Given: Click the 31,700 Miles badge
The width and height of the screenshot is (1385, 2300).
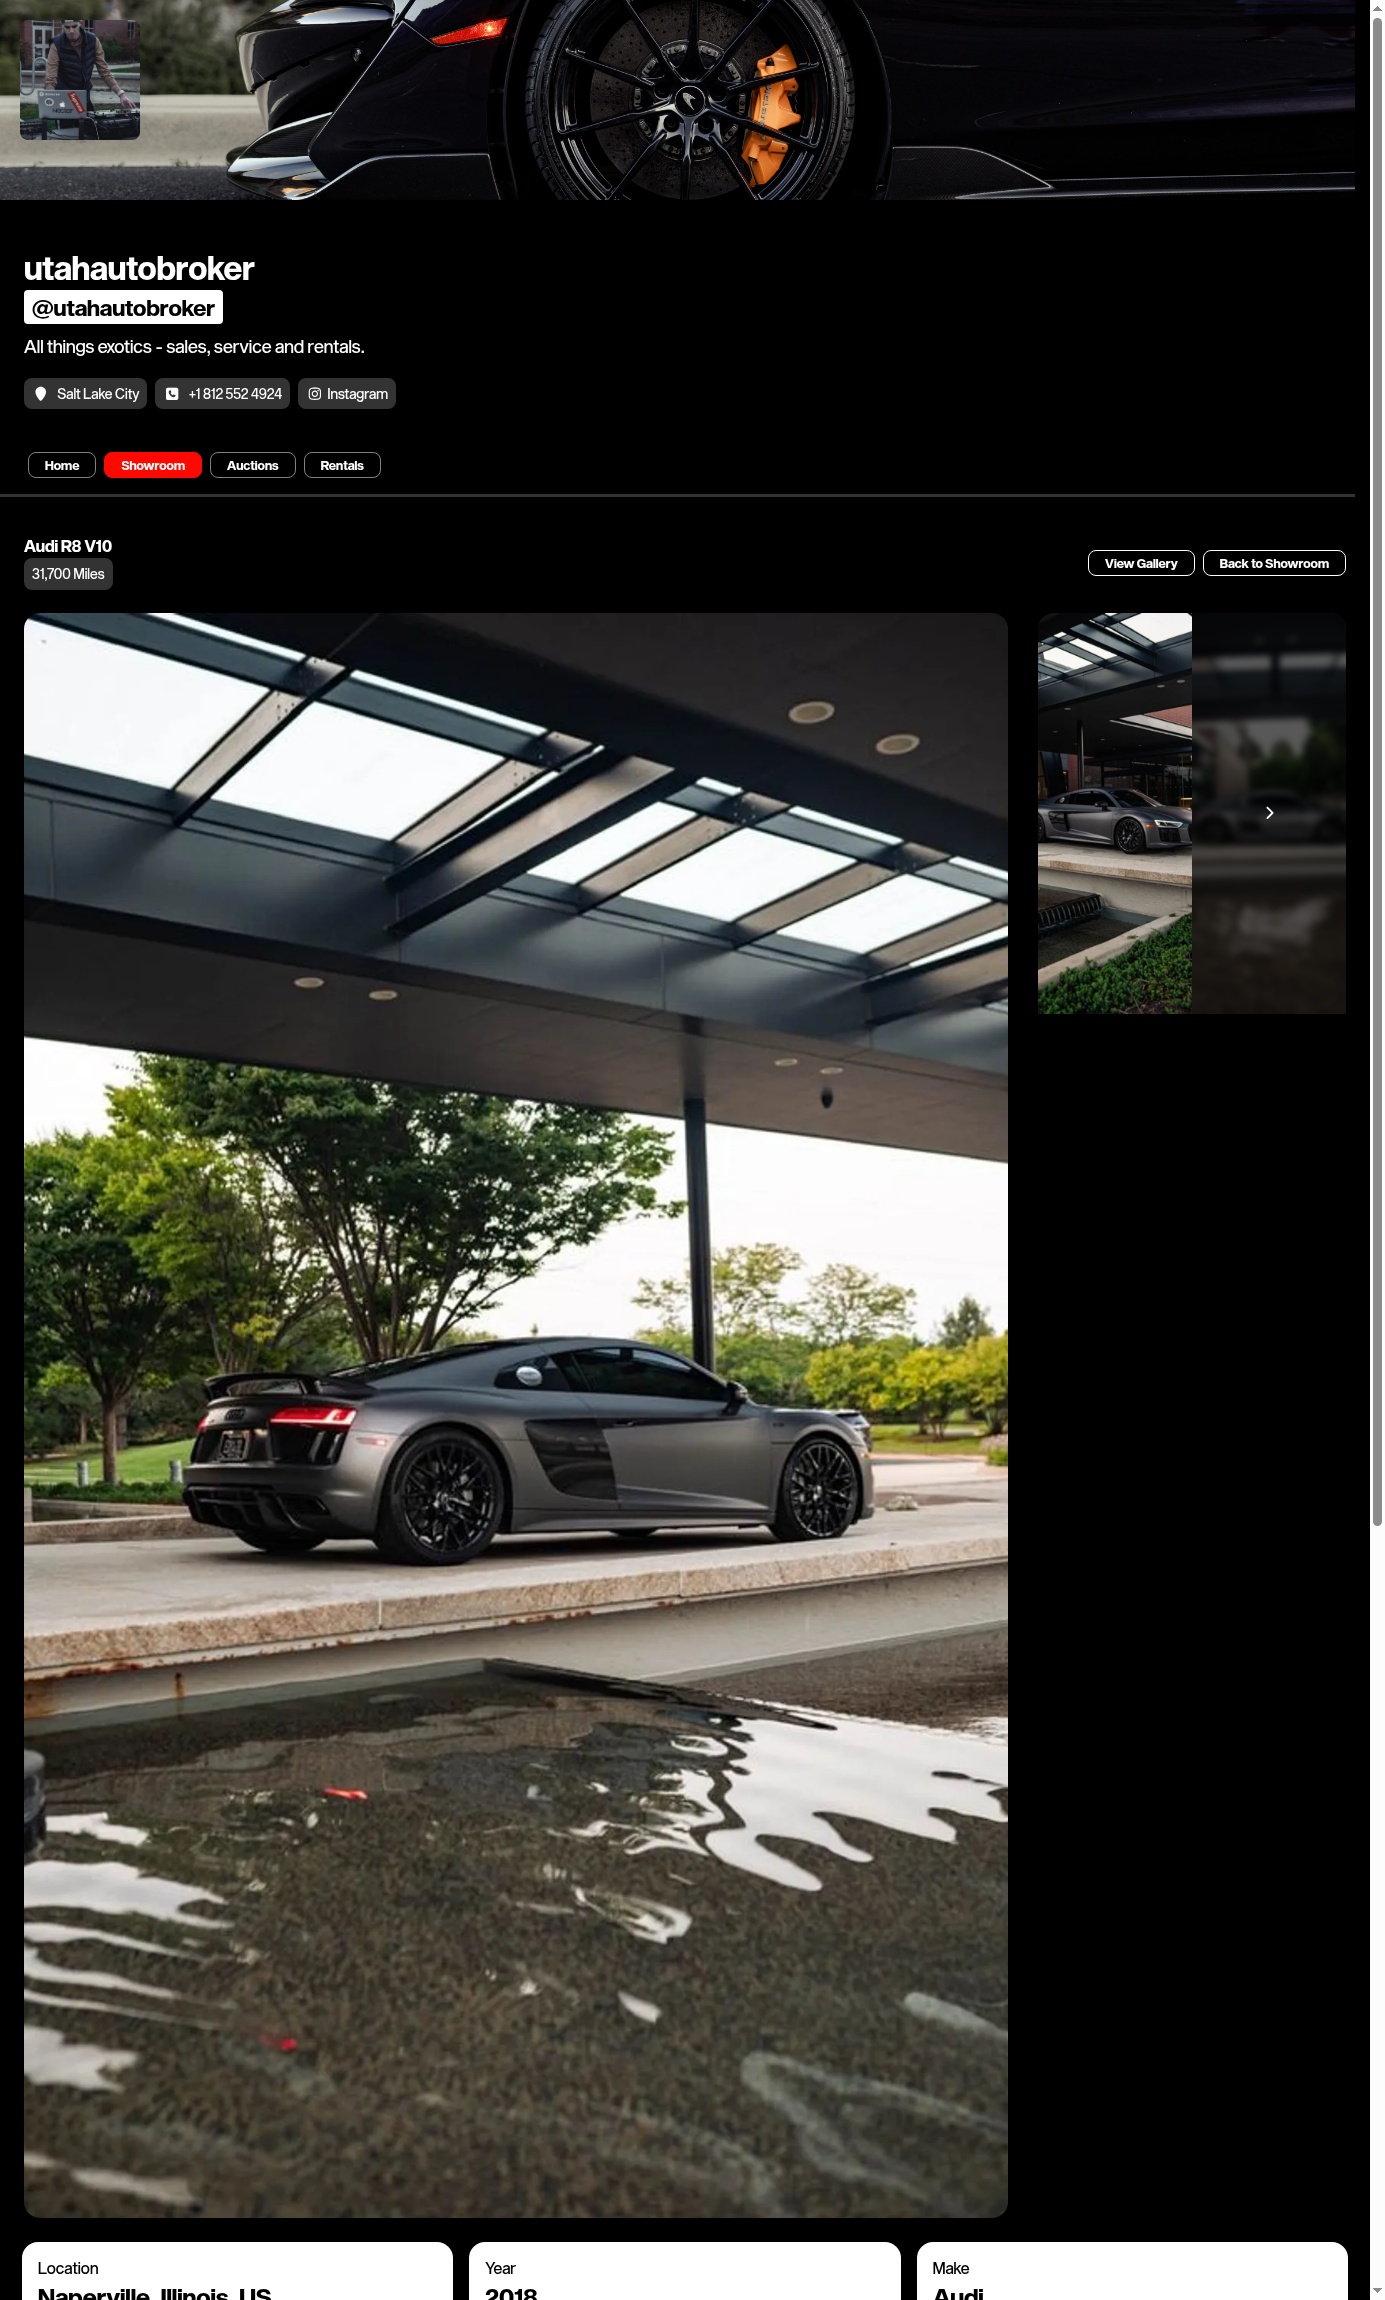Looking at the screenshot, I should 68,574.
